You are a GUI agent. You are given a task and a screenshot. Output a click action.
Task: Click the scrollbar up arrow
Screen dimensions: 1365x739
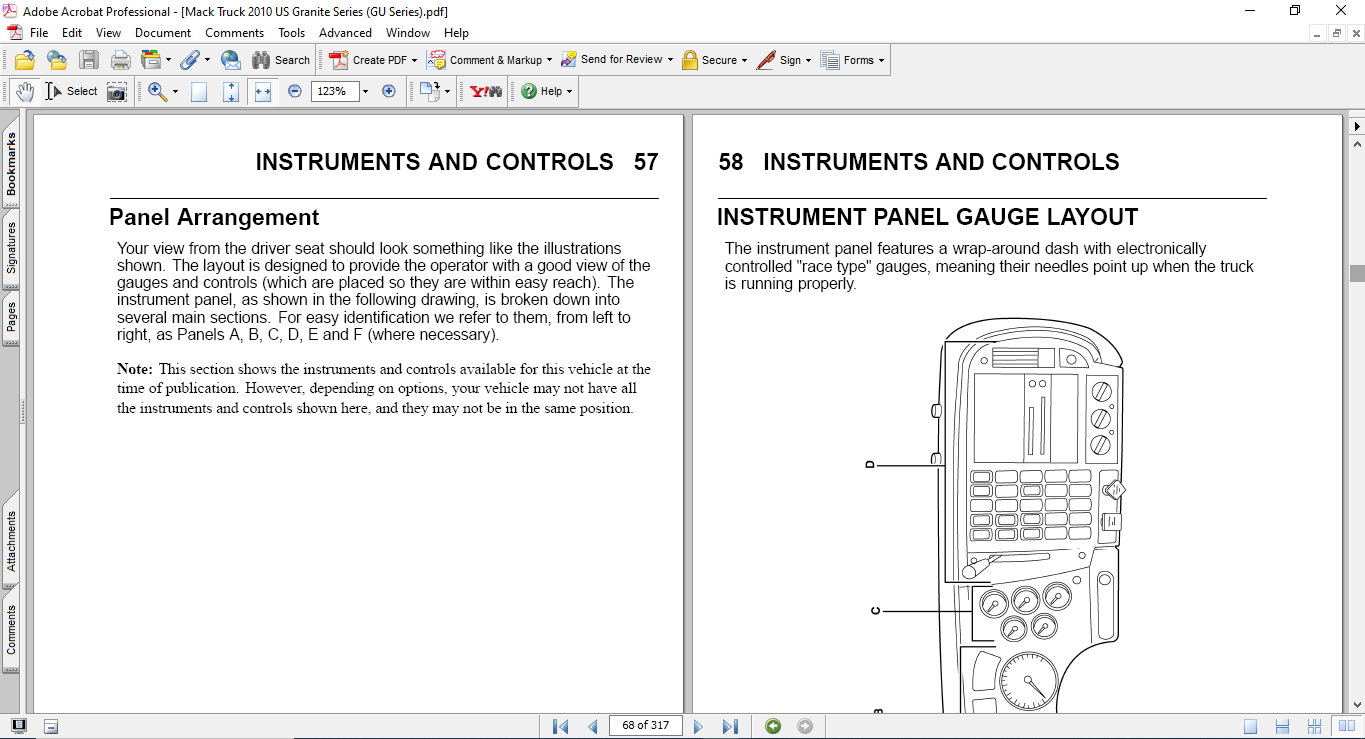coord(1357,144)
